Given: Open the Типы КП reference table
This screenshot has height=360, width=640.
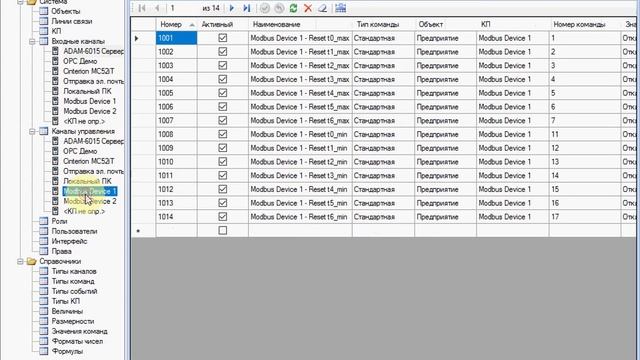Looking at the screenshot, I should pos(66,301).
